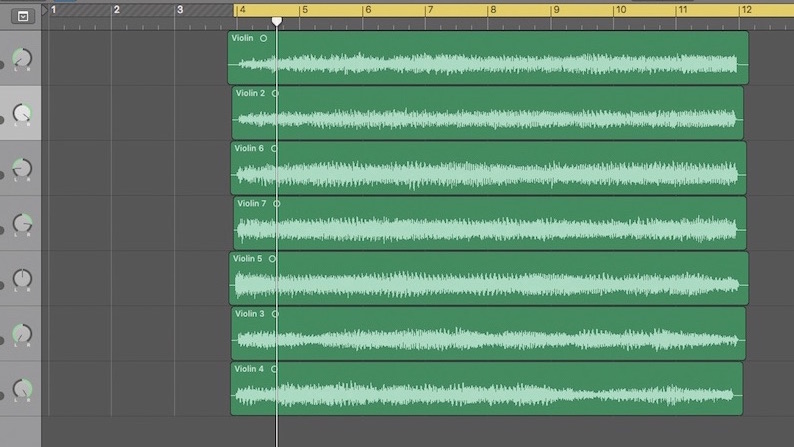
Task: Click the loop icon on Violin 7 region
Action: (x=276, y=204)
